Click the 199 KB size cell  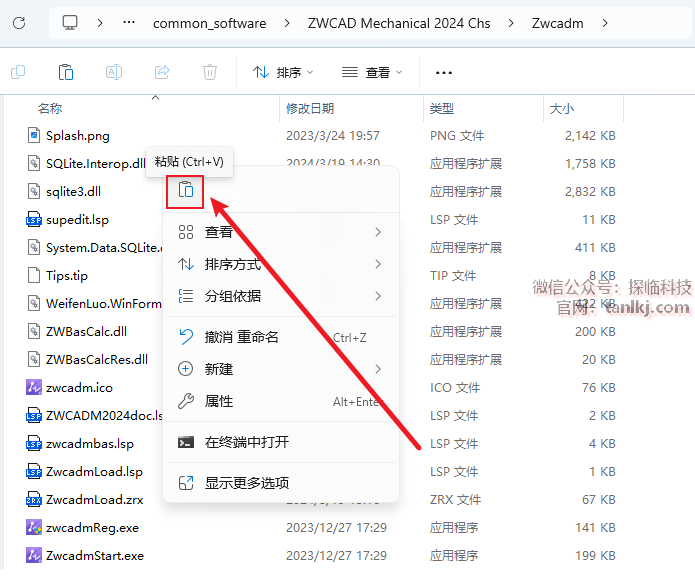pos(595,555)
